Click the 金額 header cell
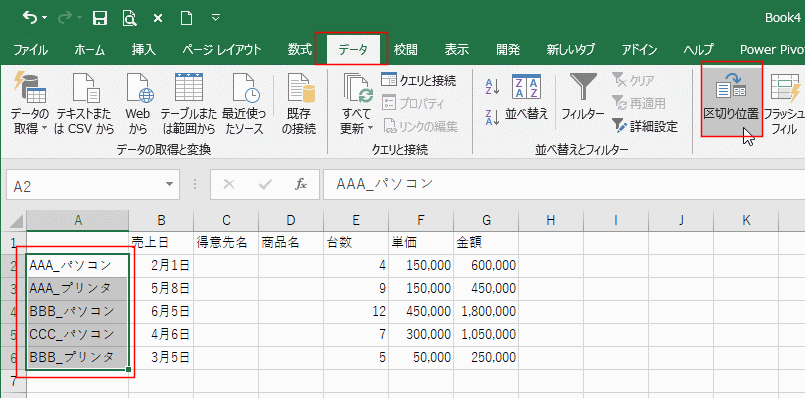The image size is (805, 398). click(x=486, y=243)
